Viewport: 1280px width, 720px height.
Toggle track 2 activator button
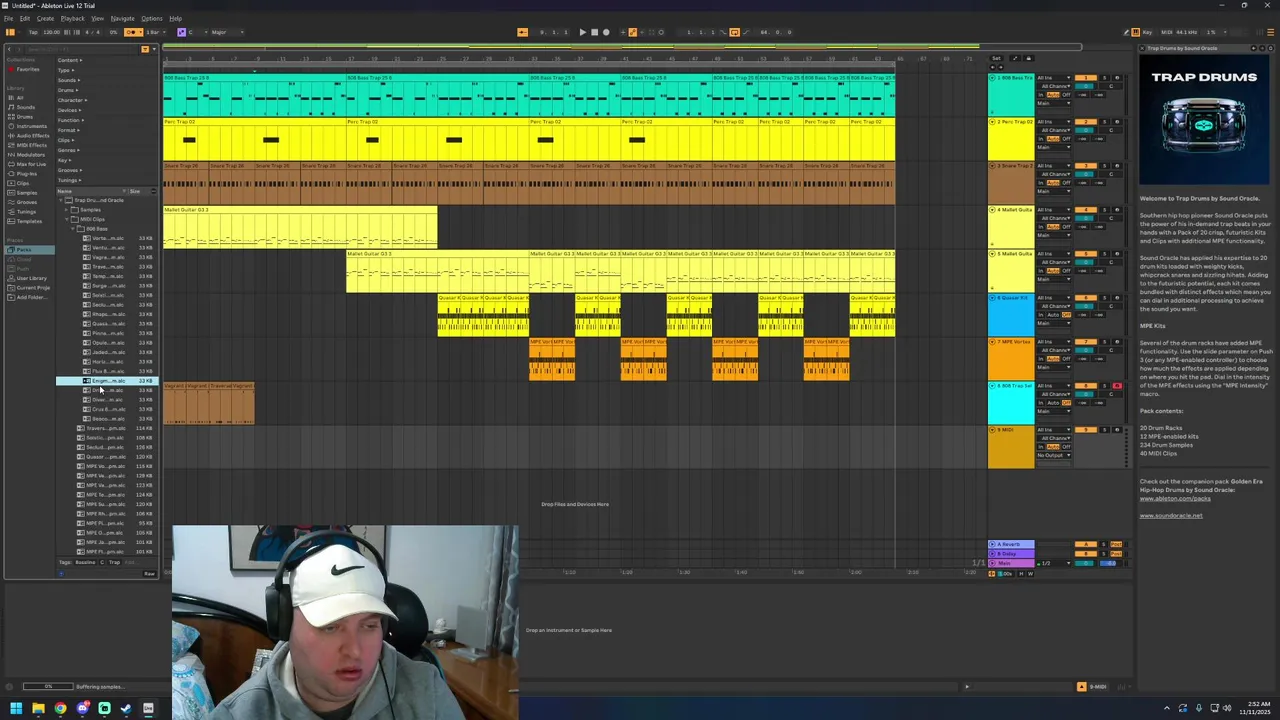point(1085,122)
